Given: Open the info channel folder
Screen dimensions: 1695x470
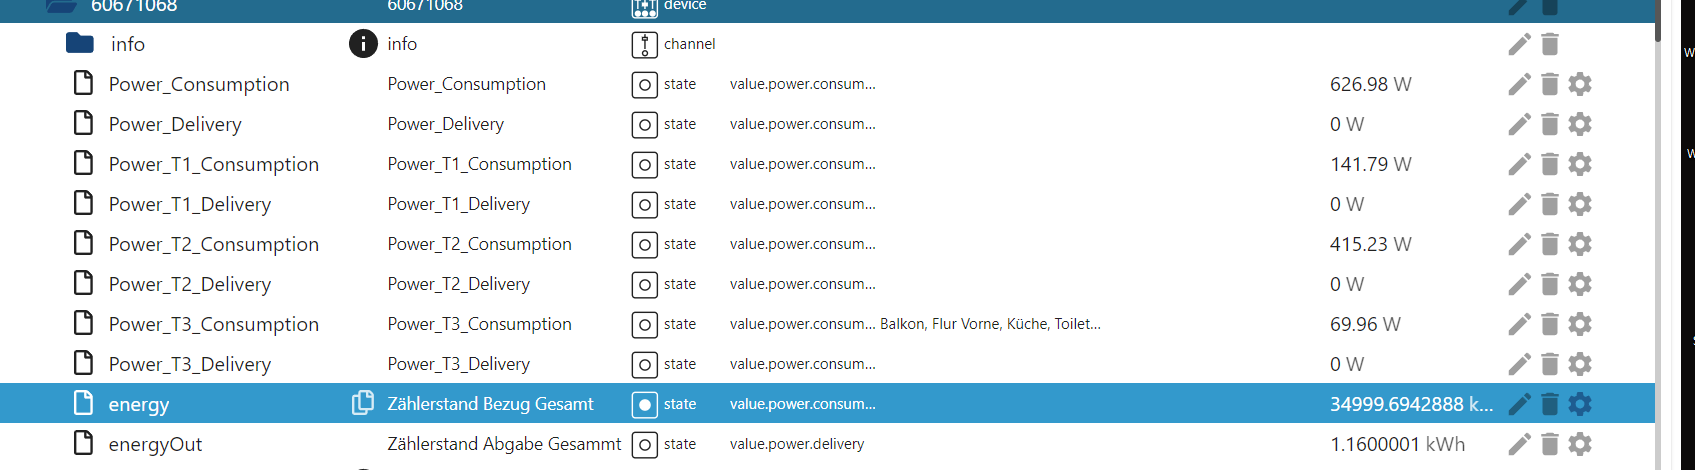Looking at the screenshot, I should 80,44.
